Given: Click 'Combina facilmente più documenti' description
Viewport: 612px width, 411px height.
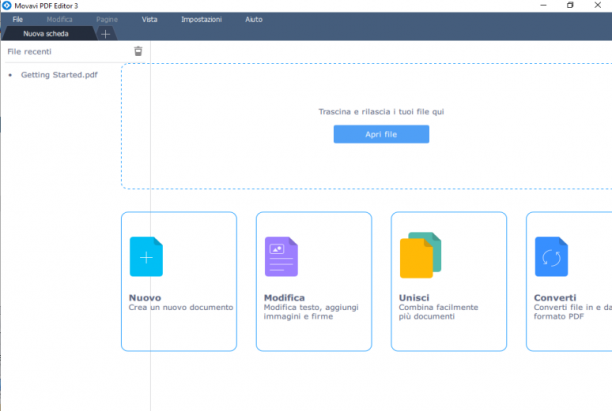Looking at the screenshot, I should pyautogui.click(x=439, y=312).
